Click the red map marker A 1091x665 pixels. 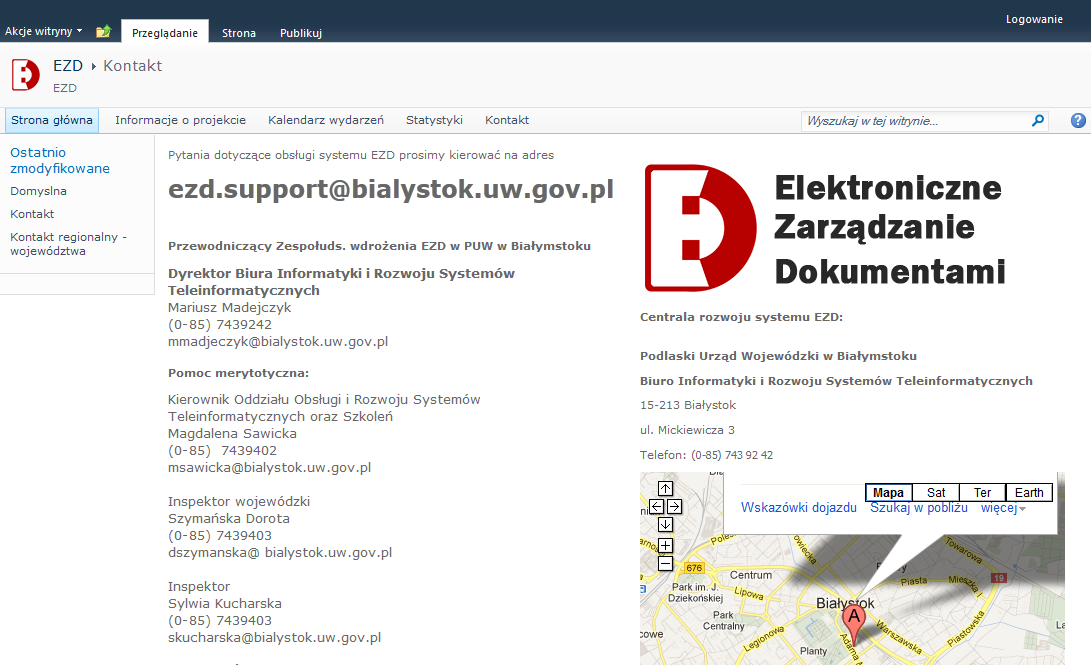[x=854, y=624]
